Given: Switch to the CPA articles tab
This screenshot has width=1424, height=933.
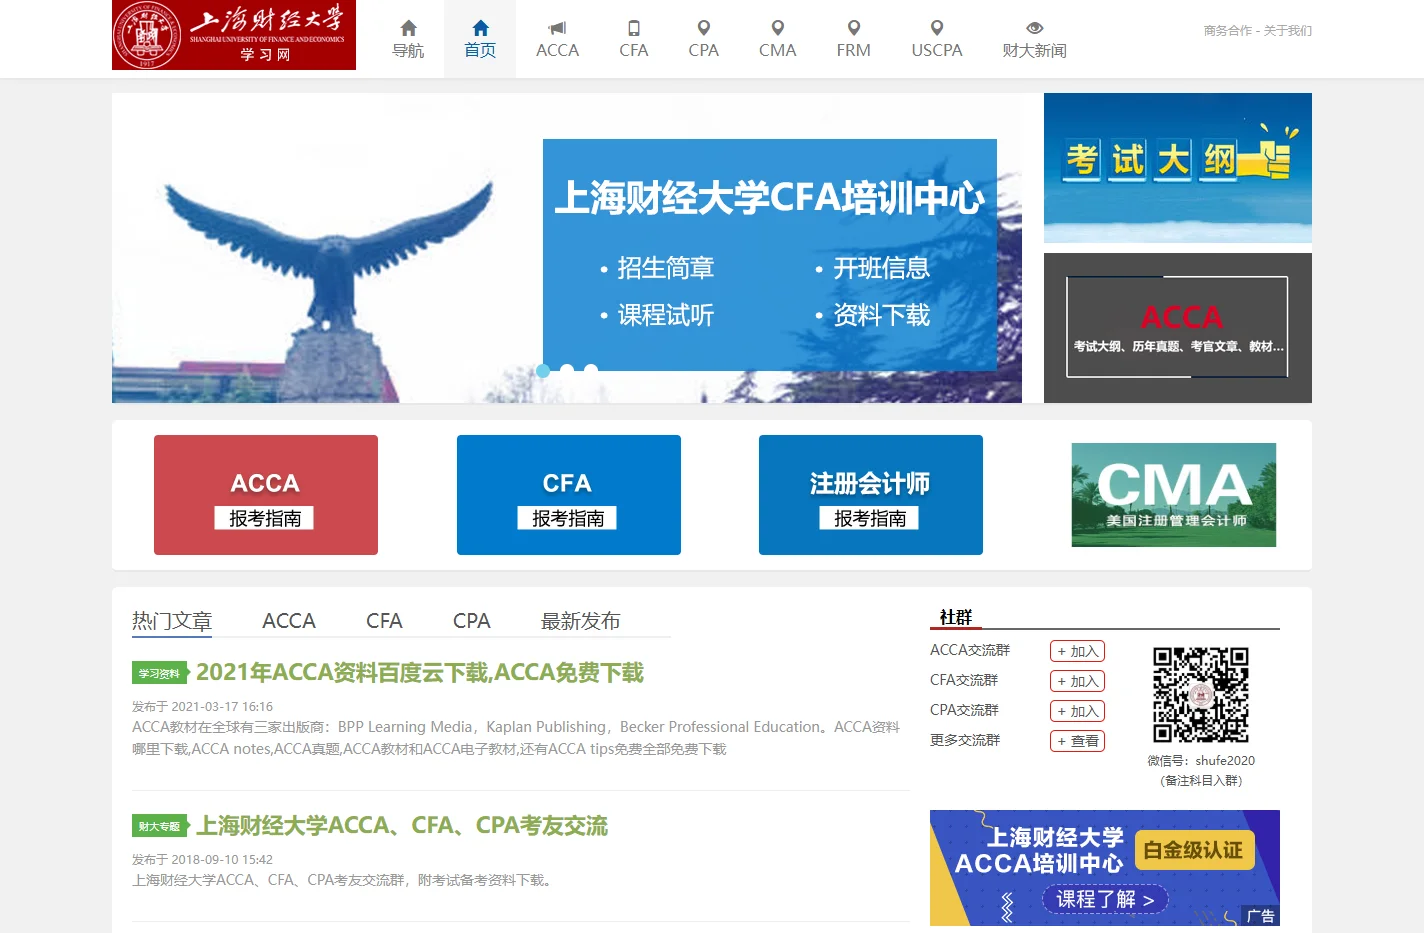Looking at the screenshot, I should (x=472, y=621).
